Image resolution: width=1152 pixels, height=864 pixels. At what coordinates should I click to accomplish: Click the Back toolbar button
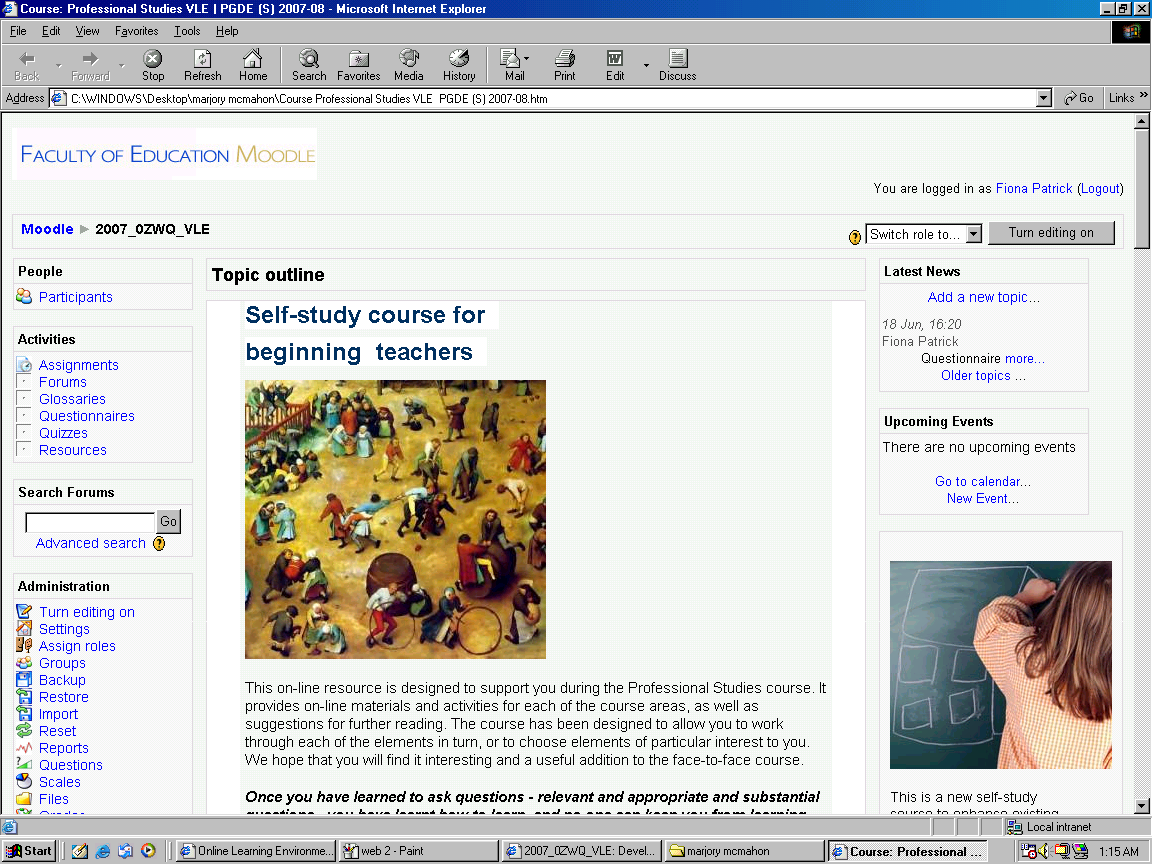click(x=27, y=65)
